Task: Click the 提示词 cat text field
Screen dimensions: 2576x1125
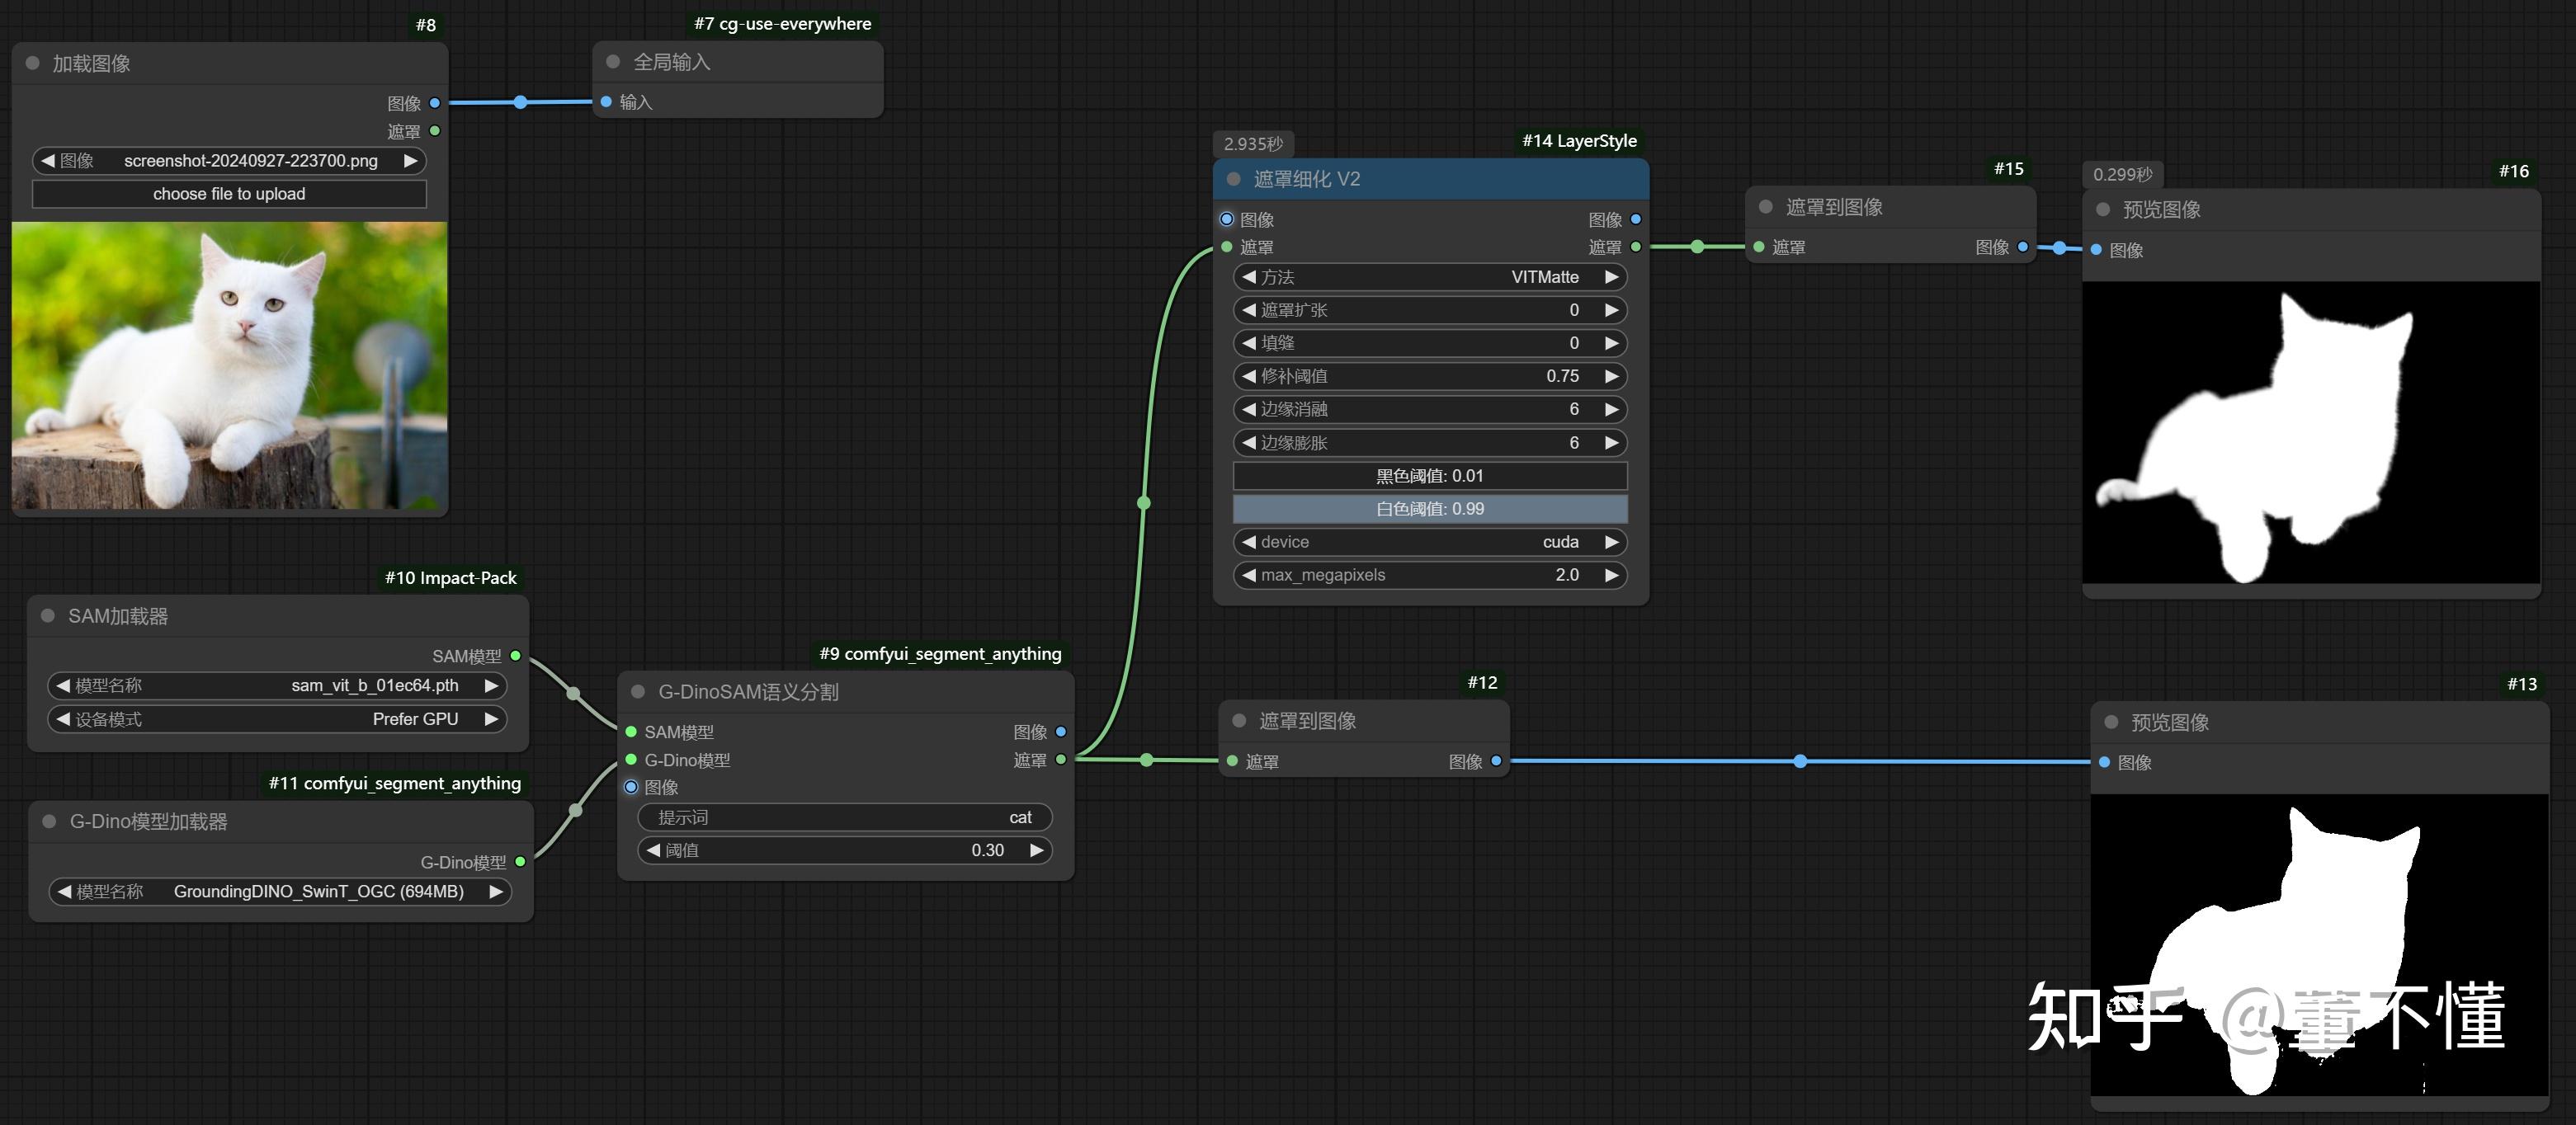Action: click(844, 817)
